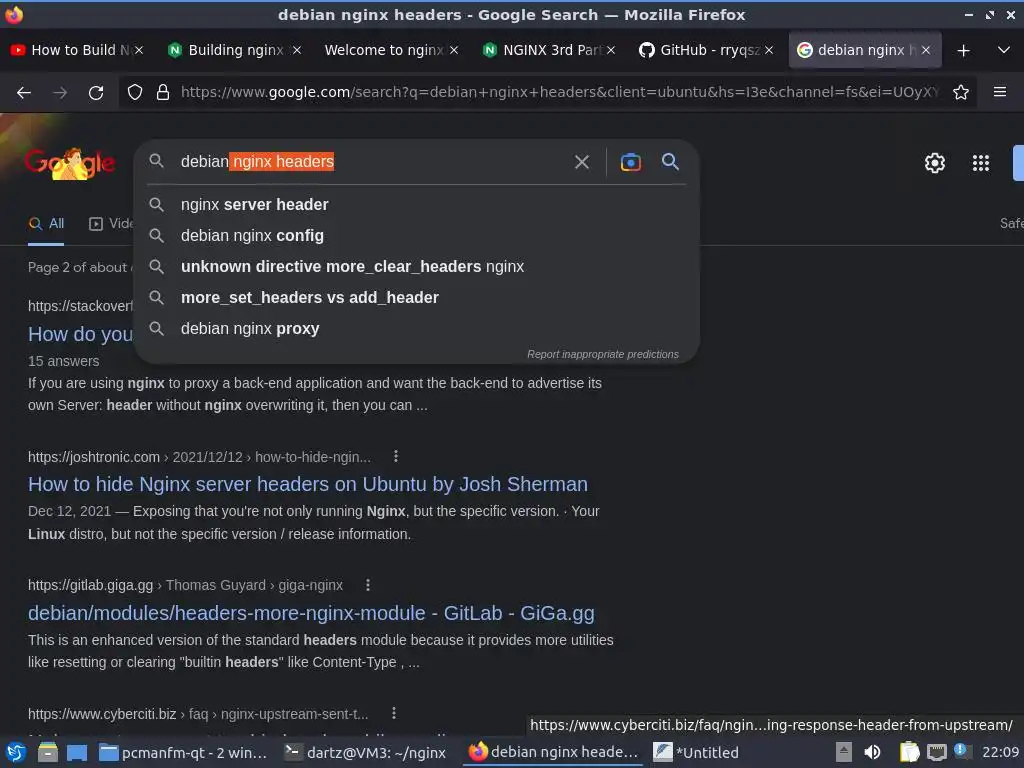Viewport: 1024px width, 768px height.
Task: Choose suggestion debian nginx config
Action: coord(417,236)
